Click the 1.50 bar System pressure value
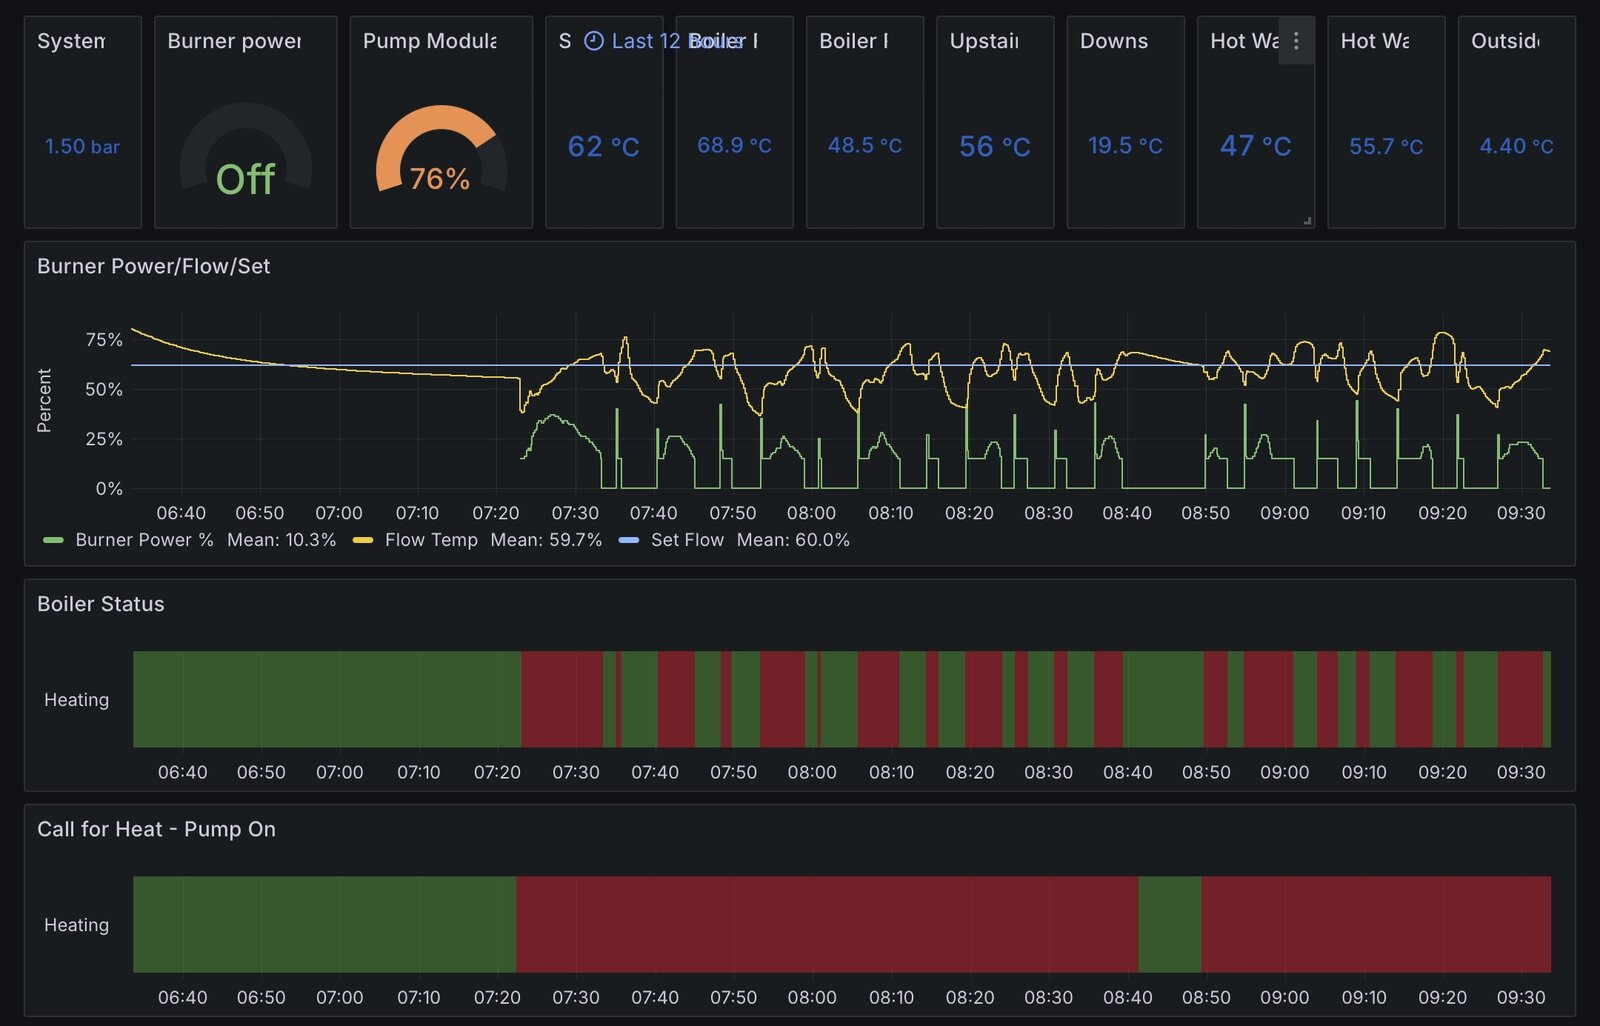The height and width of the screenshot is (1026, 1600). tap(82, 146)
